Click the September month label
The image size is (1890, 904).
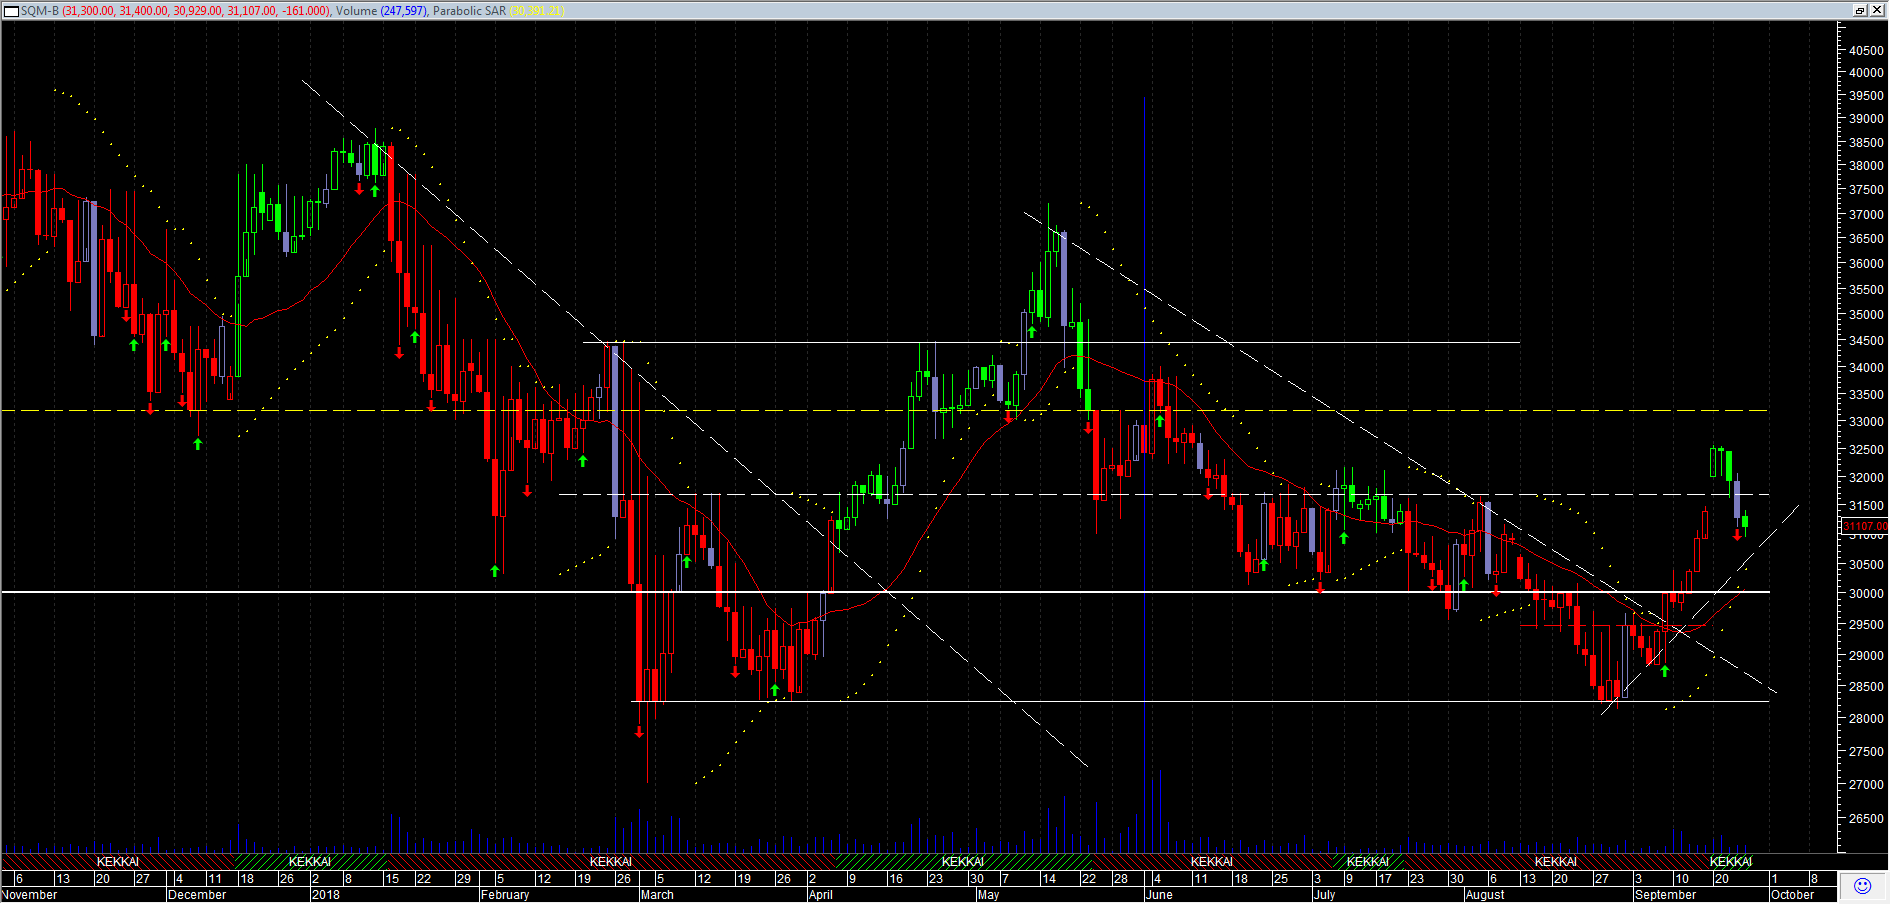pyautogui.click(x=1666, y=895)
